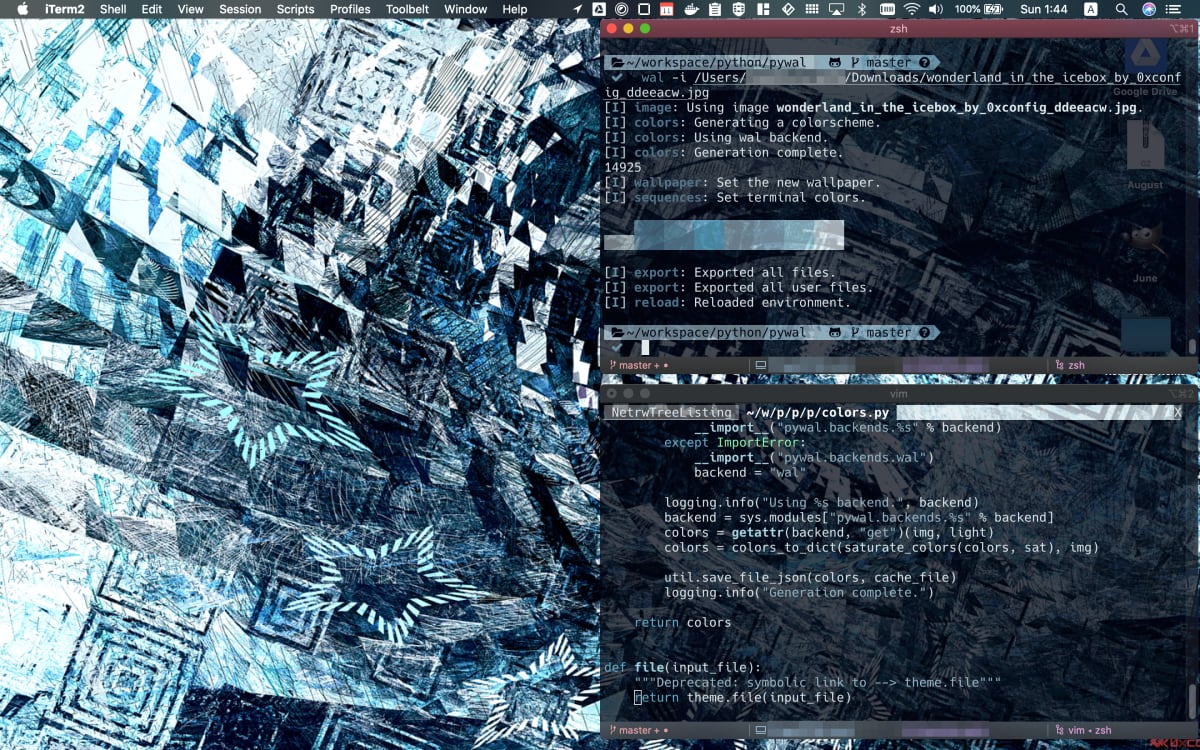Click 'Reloaded environment.' output line
Image resolution: width=1200 pixels, height=750 pixels.
728,302
